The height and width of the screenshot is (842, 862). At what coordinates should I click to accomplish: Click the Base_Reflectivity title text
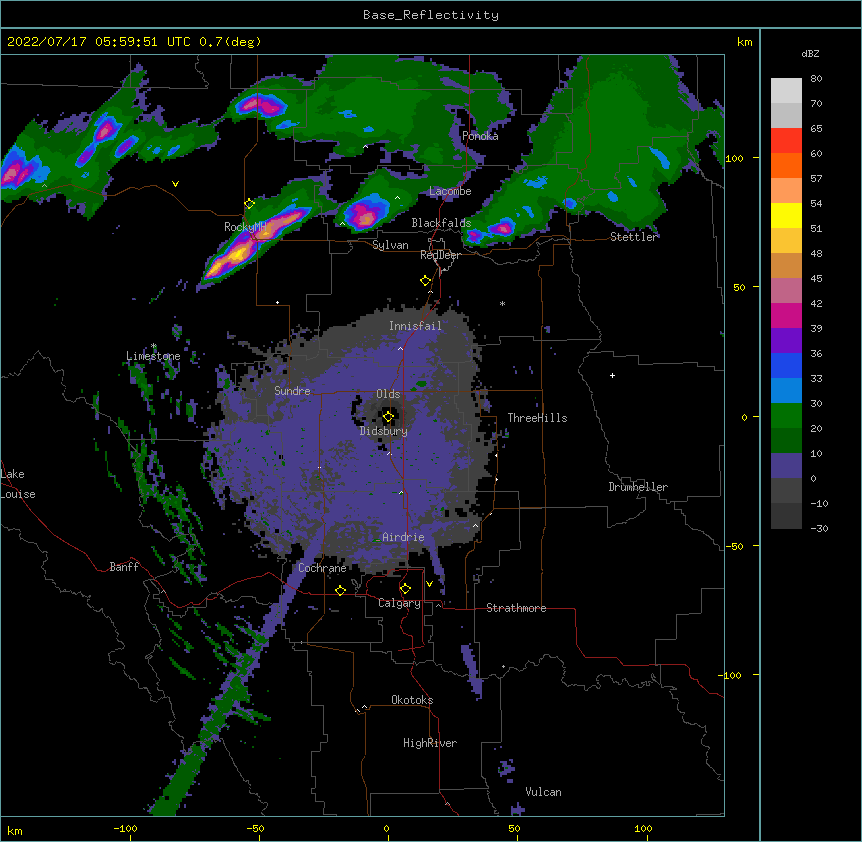pyautogui.click(x=431, y=15)
